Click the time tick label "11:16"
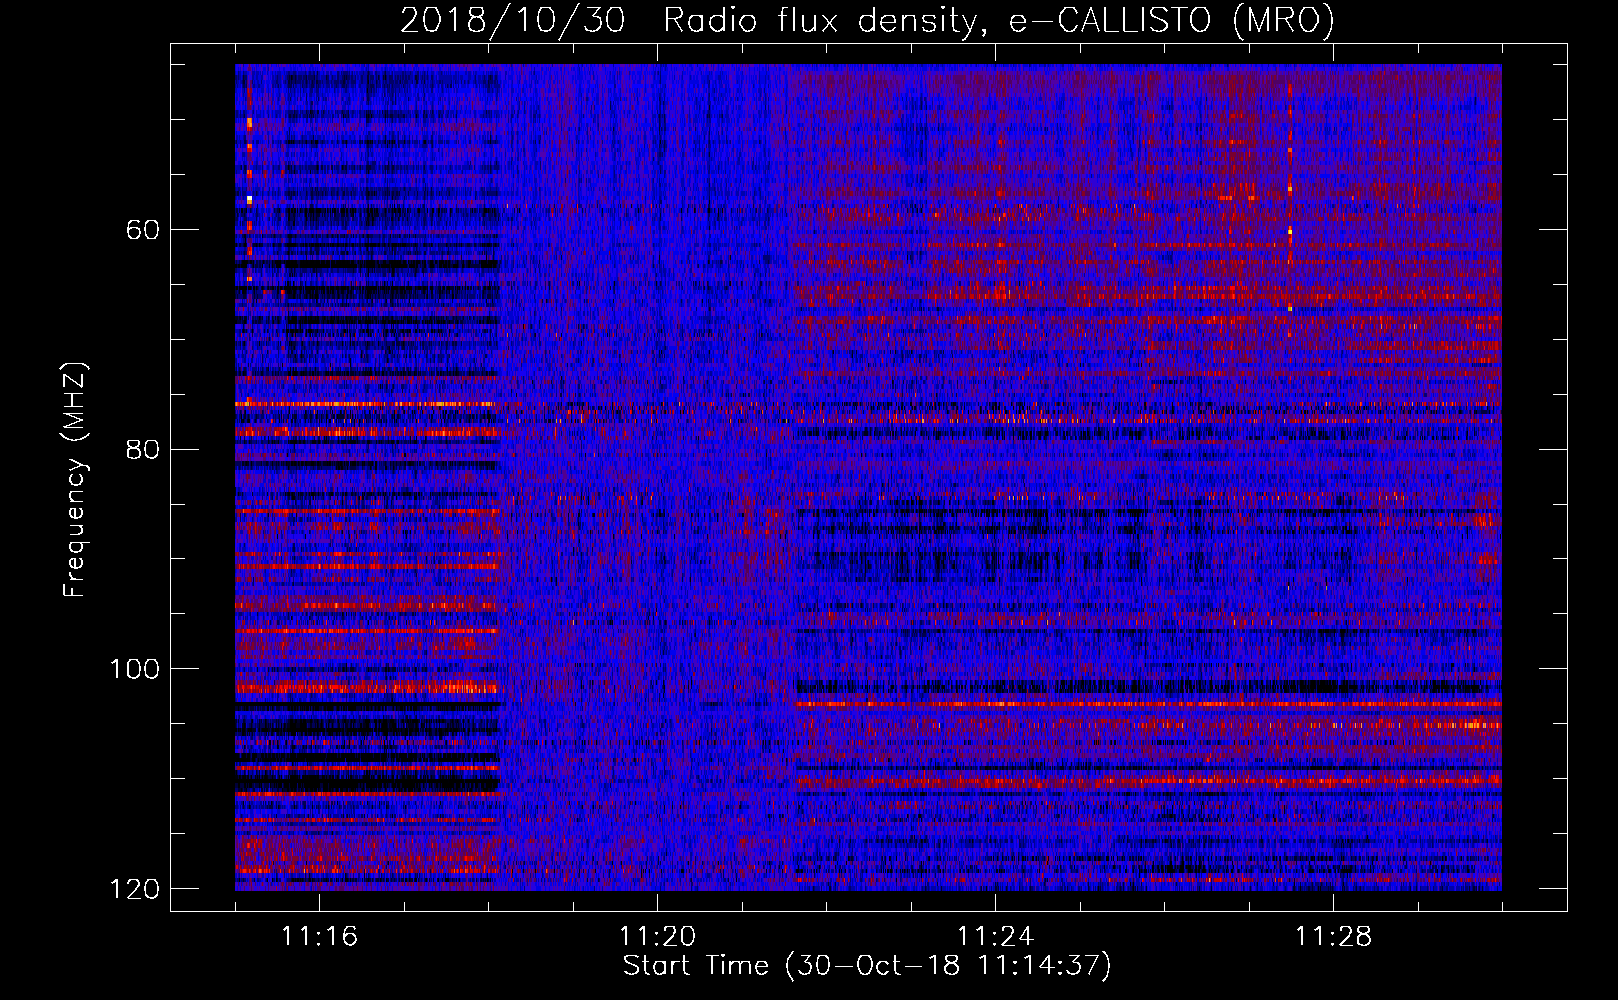 point(319,936)
